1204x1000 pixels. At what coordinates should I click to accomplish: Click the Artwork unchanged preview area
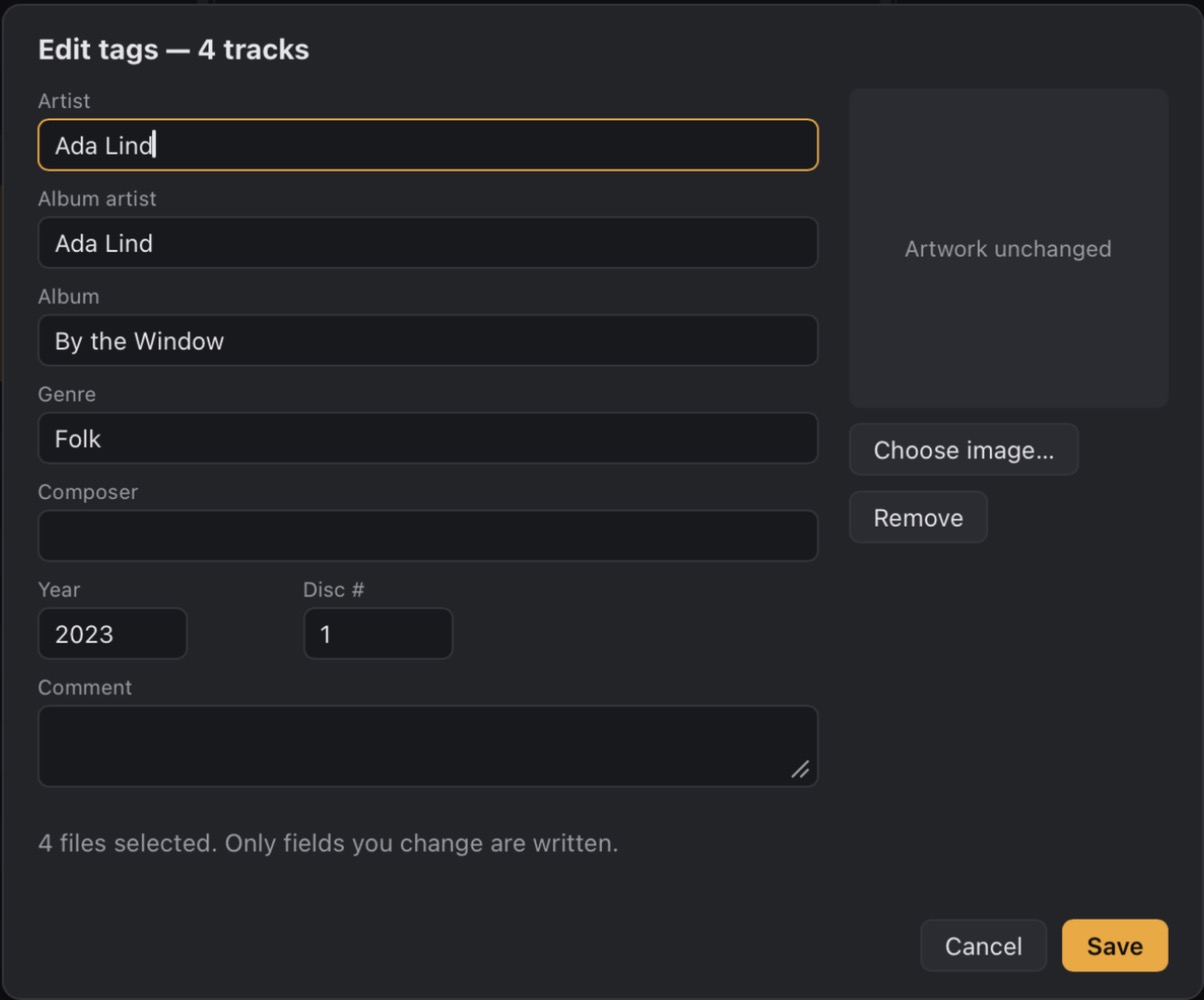(1009, 248)
